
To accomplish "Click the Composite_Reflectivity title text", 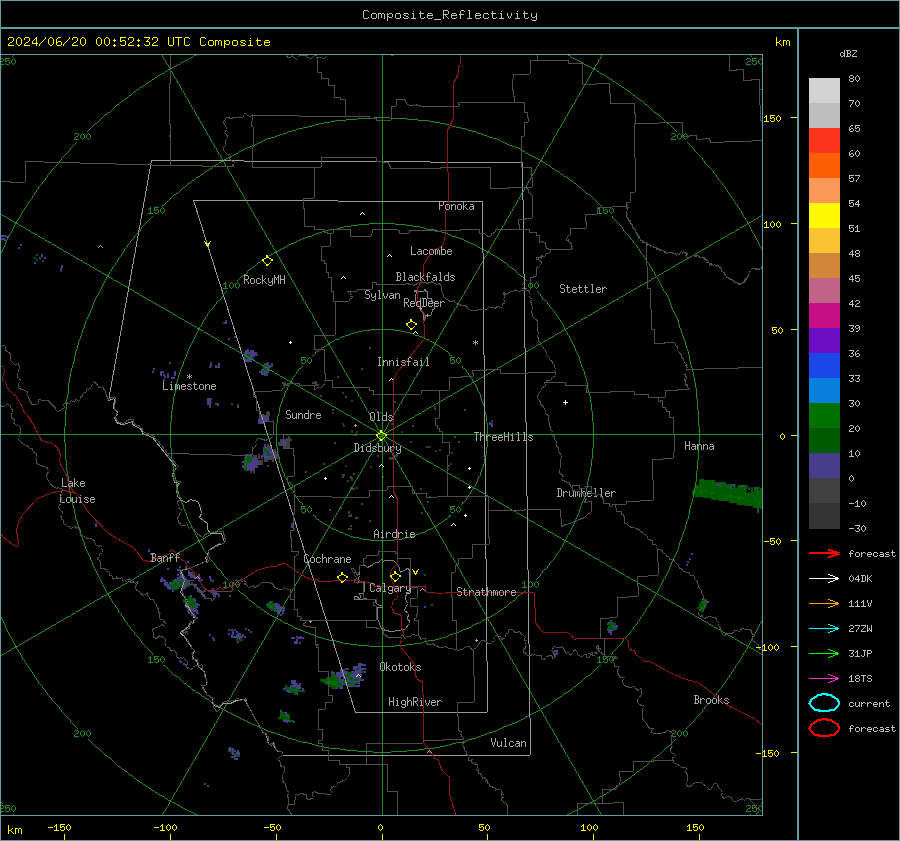I will click(450, 15).
